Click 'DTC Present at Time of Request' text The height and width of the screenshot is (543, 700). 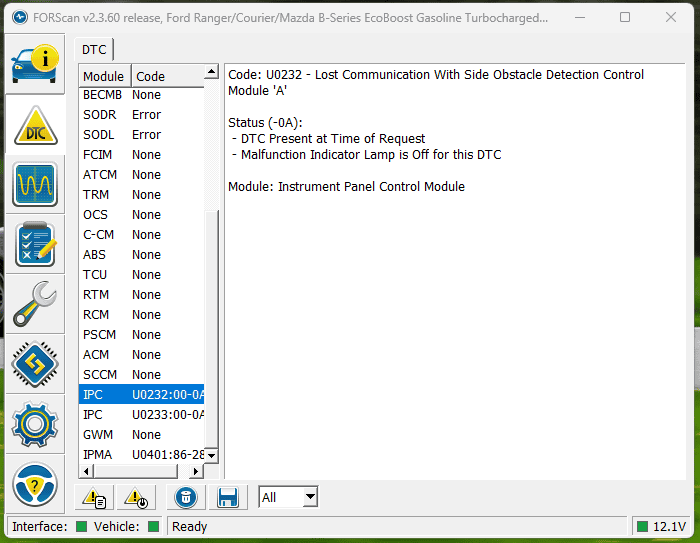(x=333, y=139)
